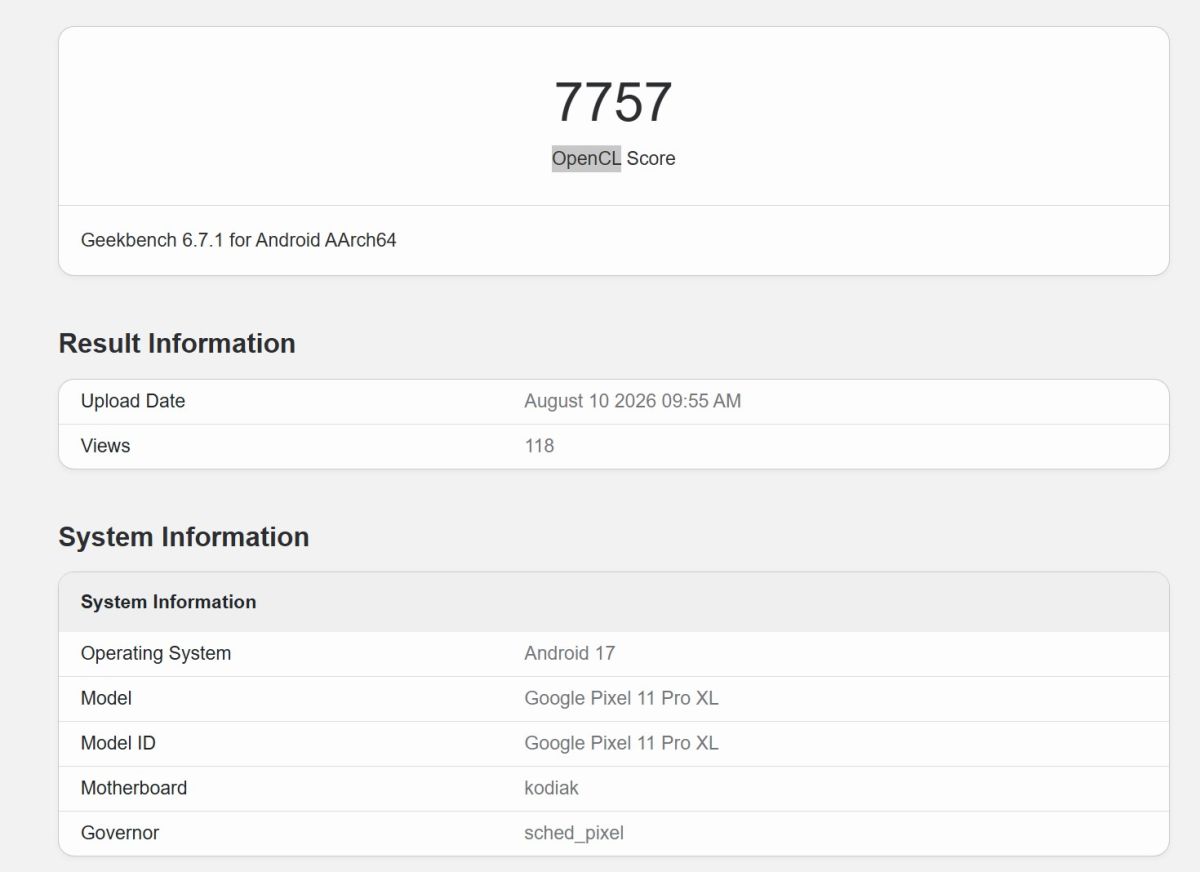
Task: Click the Upload Date label
Action: [x=133, y=401]
